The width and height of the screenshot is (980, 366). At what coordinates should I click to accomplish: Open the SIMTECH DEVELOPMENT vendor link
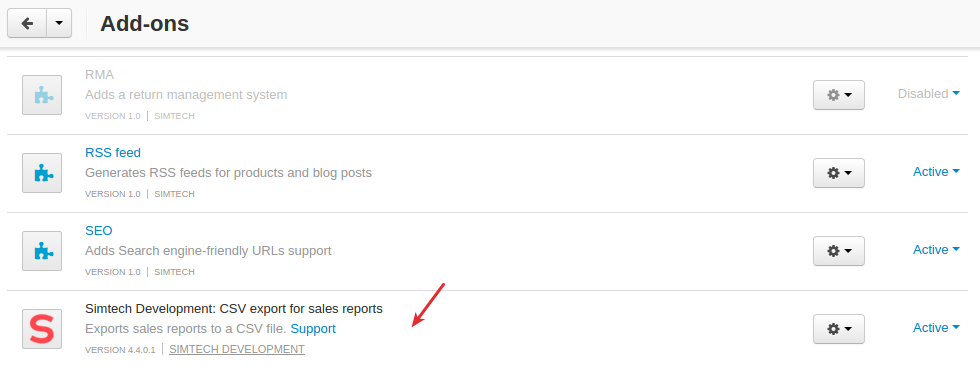tap(237, 349)
